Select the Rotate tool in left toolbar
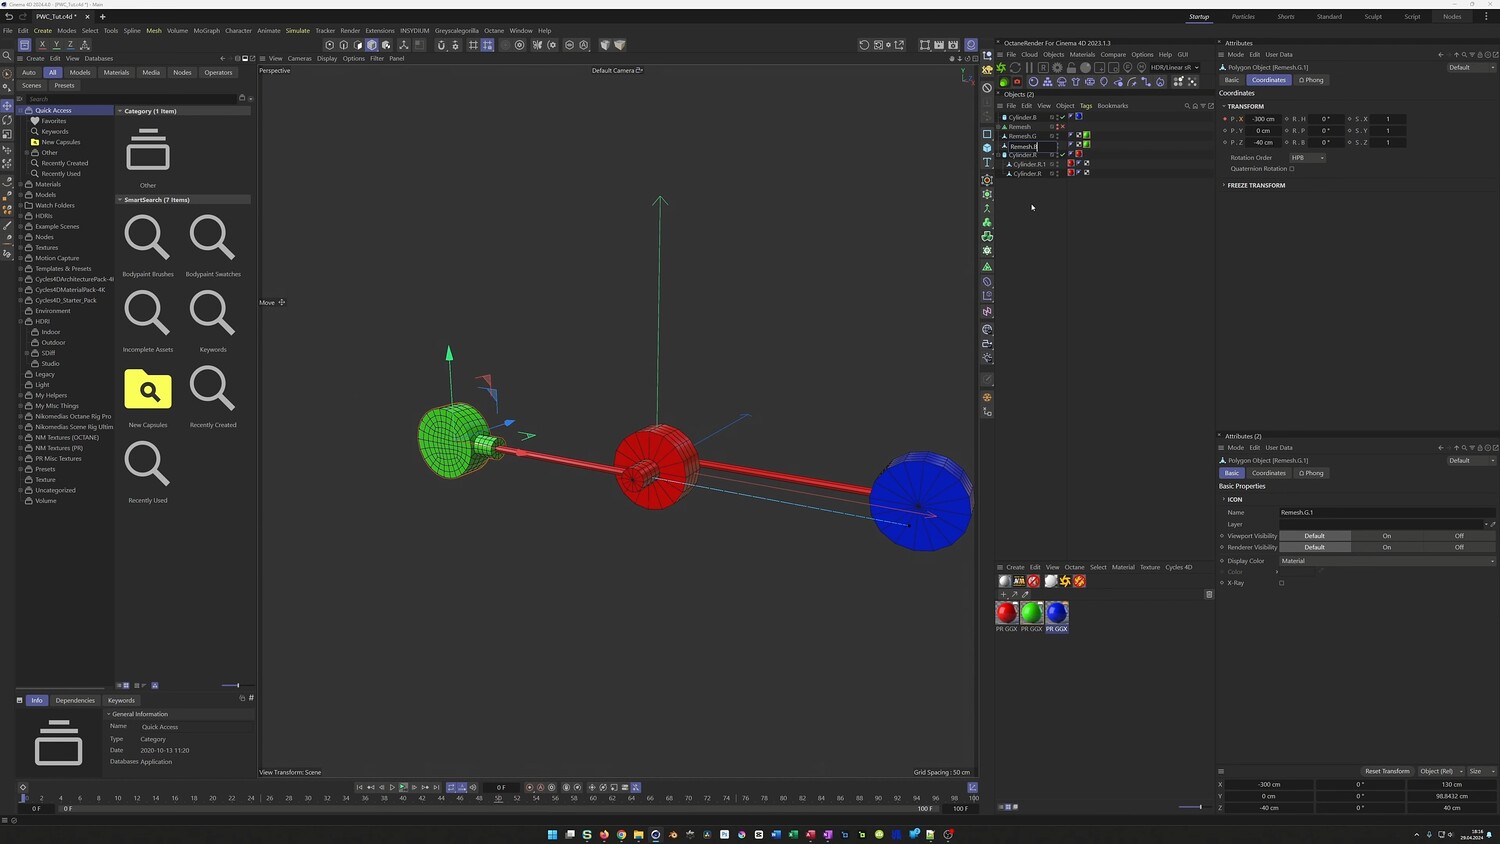Image resolution: width=1500 pixels, height=844 pixels. click(7, 120)
